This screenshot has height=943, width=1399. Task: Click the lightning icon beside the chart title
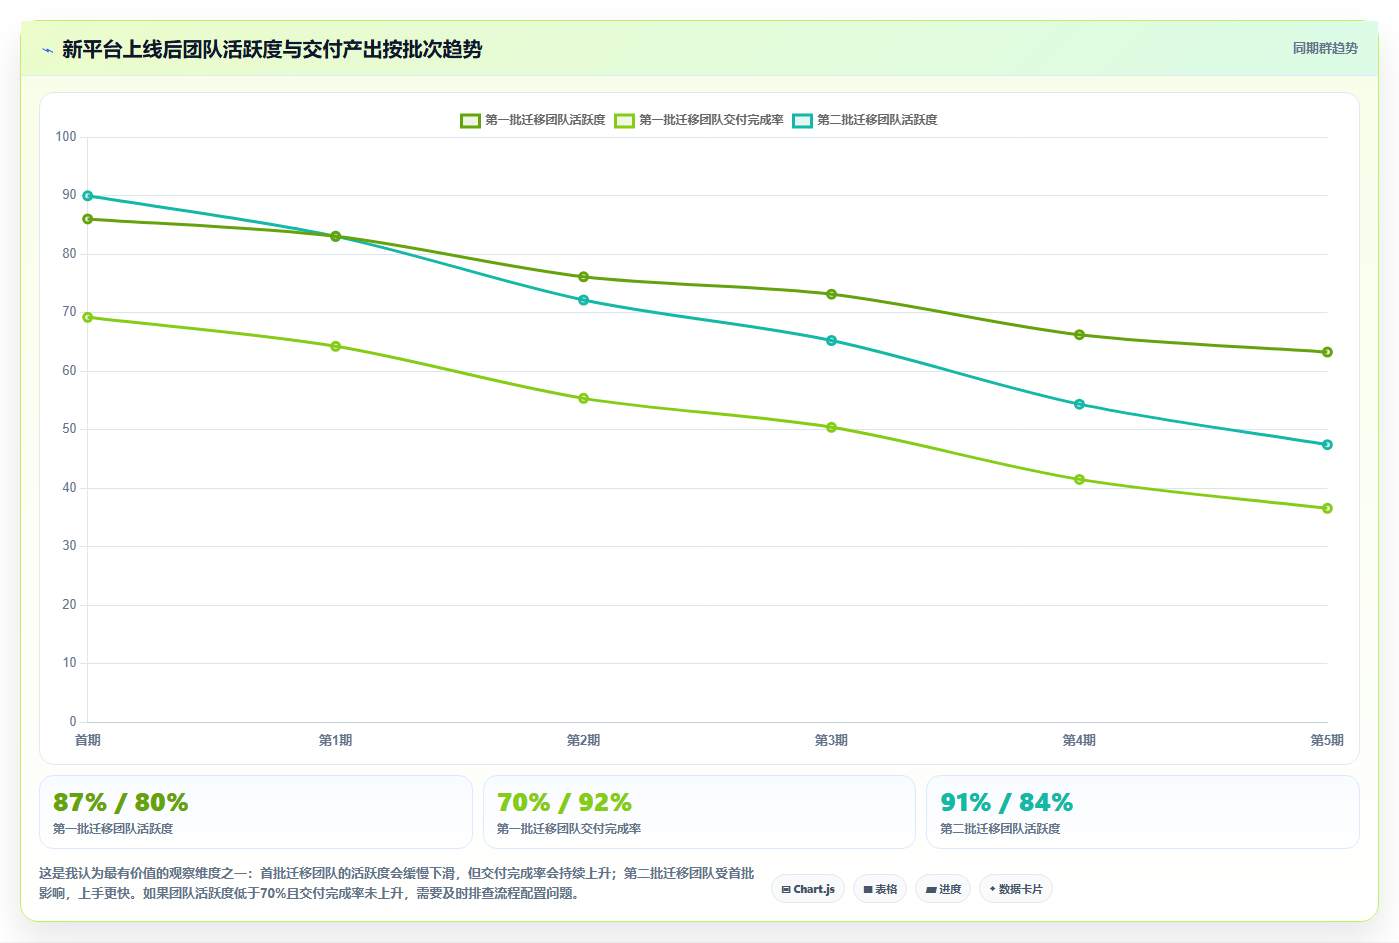(x=47, y=50)
